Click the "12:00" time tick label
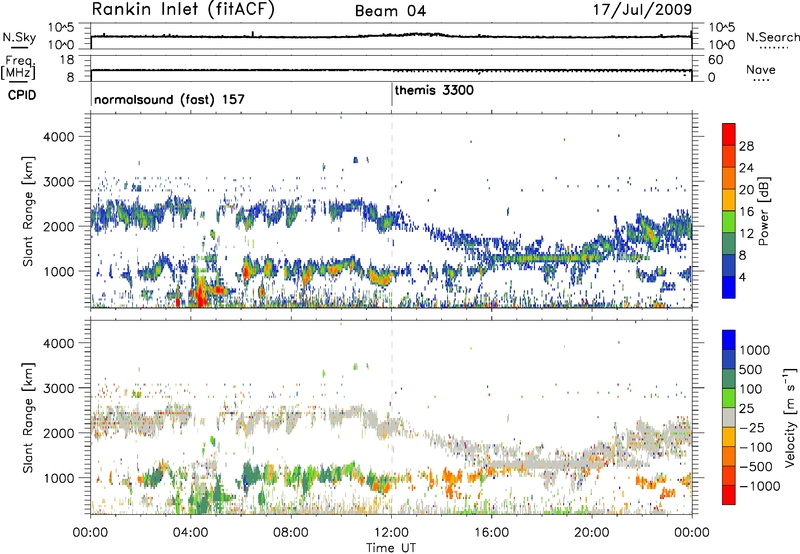 click(391, 533)
